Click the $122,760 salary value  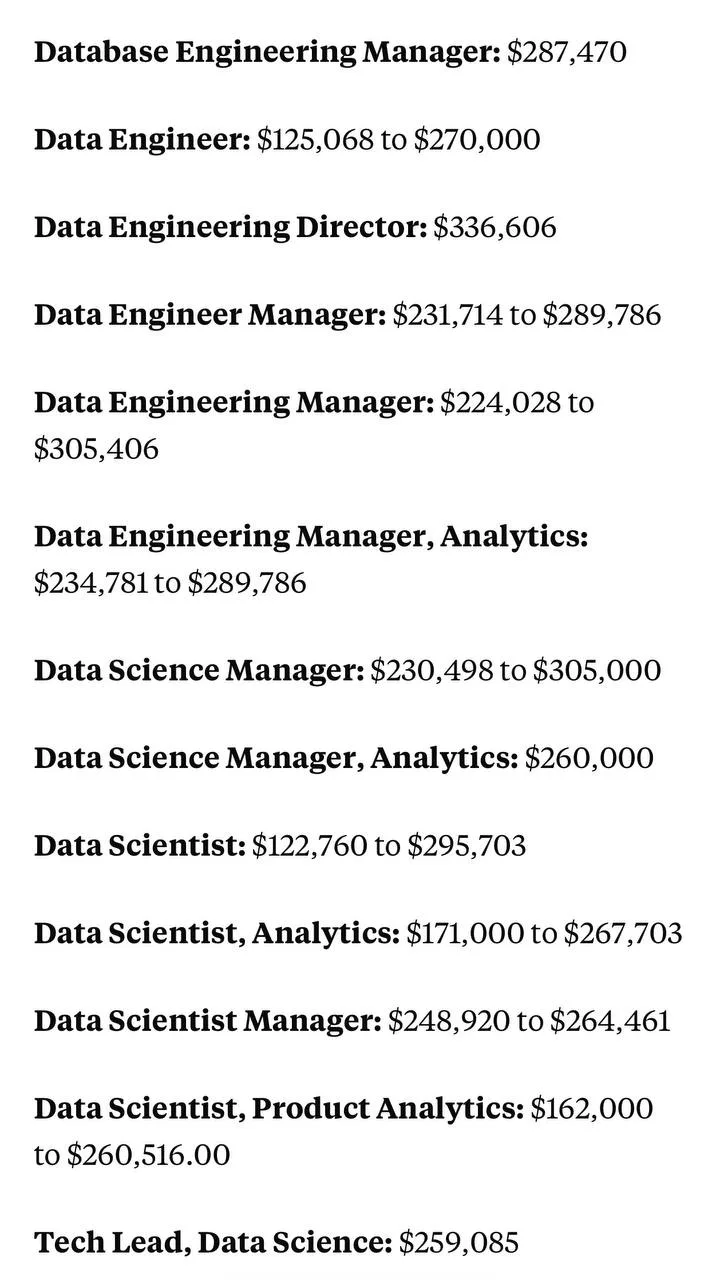(x=309, y=846)
